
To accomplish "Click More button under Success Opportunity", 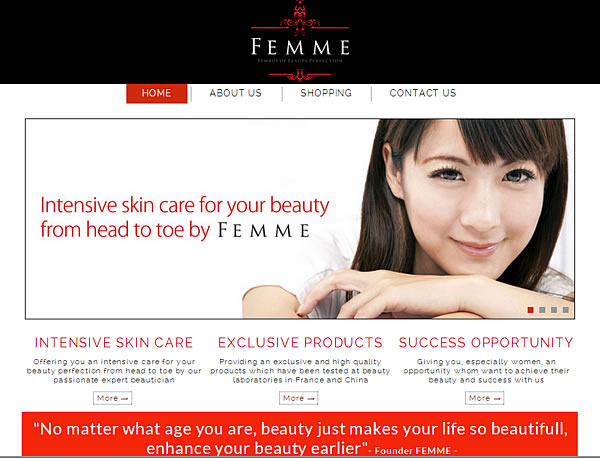I will pyautogui.click(x=484, y=398).
